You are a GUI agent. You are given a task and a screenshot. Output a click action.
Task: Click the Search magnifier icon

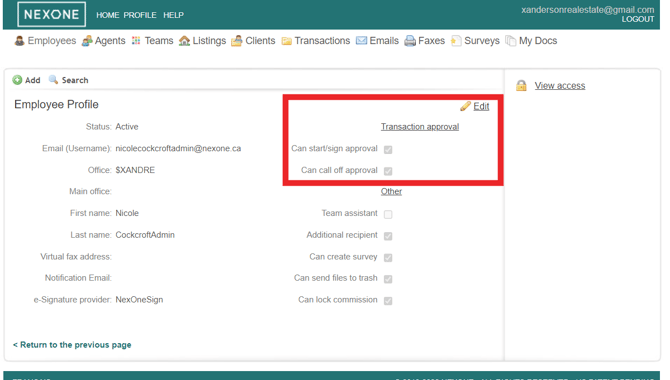click(x=53, y=80)
